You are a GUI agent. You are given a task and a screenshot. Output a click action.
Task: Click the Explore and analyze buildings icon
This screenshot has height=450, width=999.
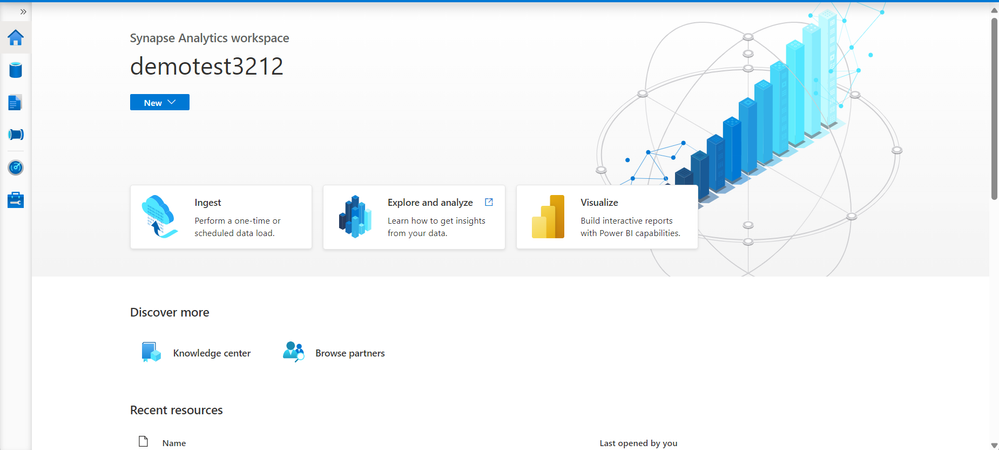355,217
